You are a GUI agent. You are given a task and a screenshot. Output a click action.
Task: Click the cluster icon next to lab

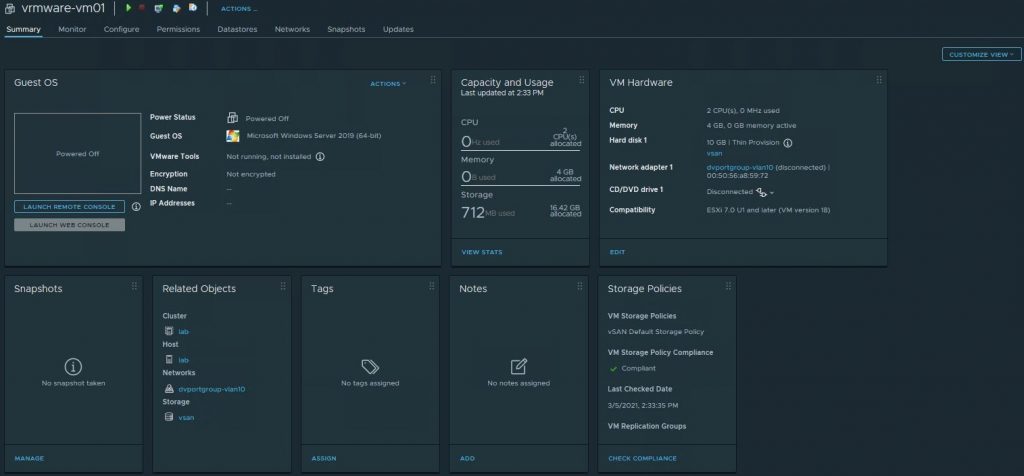[x=168, y=331]
